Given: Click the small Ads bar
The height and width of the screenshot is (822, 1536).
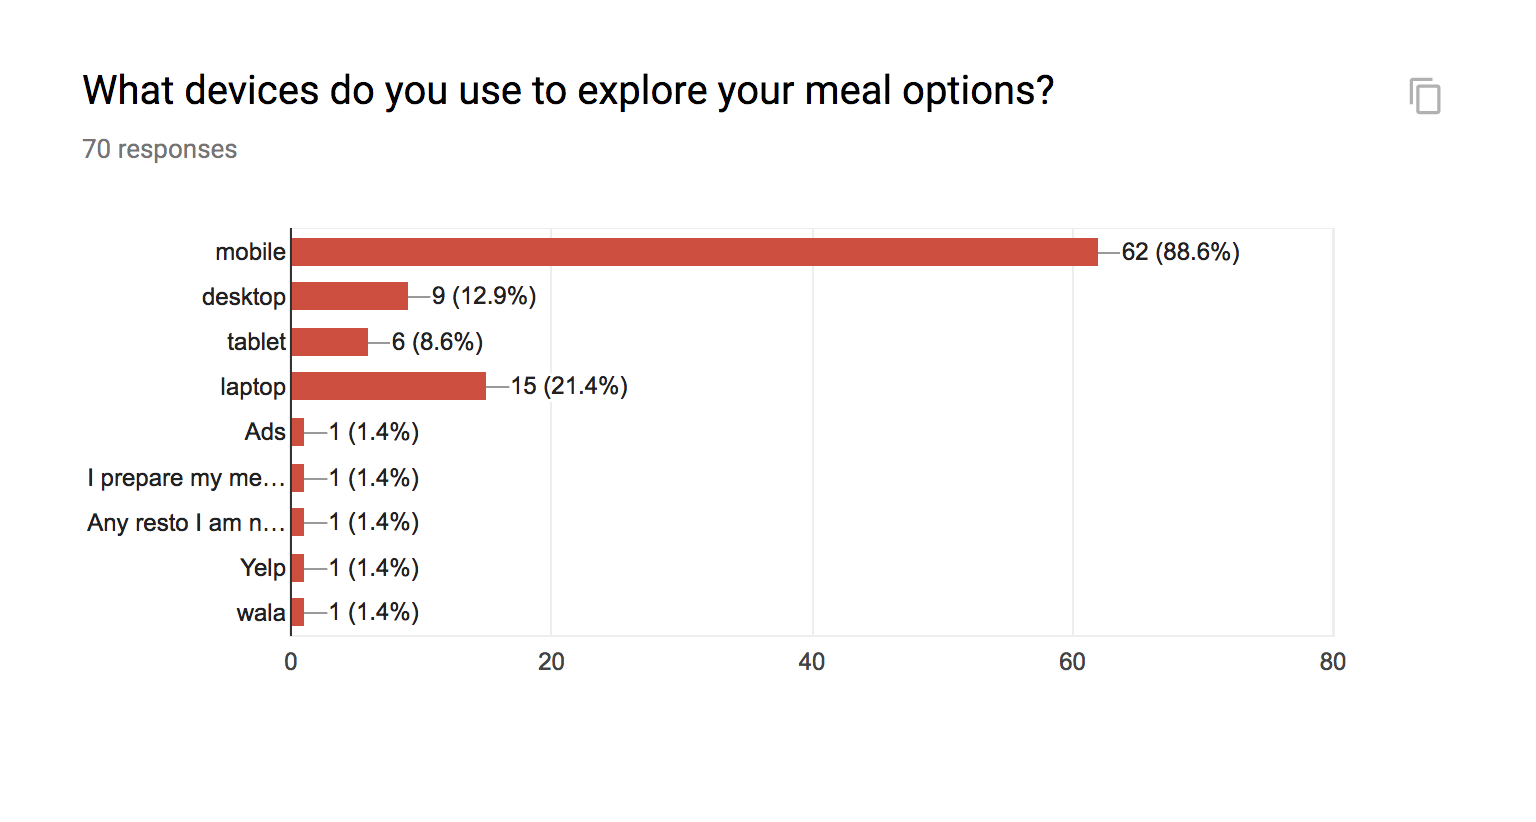Looking at the screenshot, I should tap(297, 432).
